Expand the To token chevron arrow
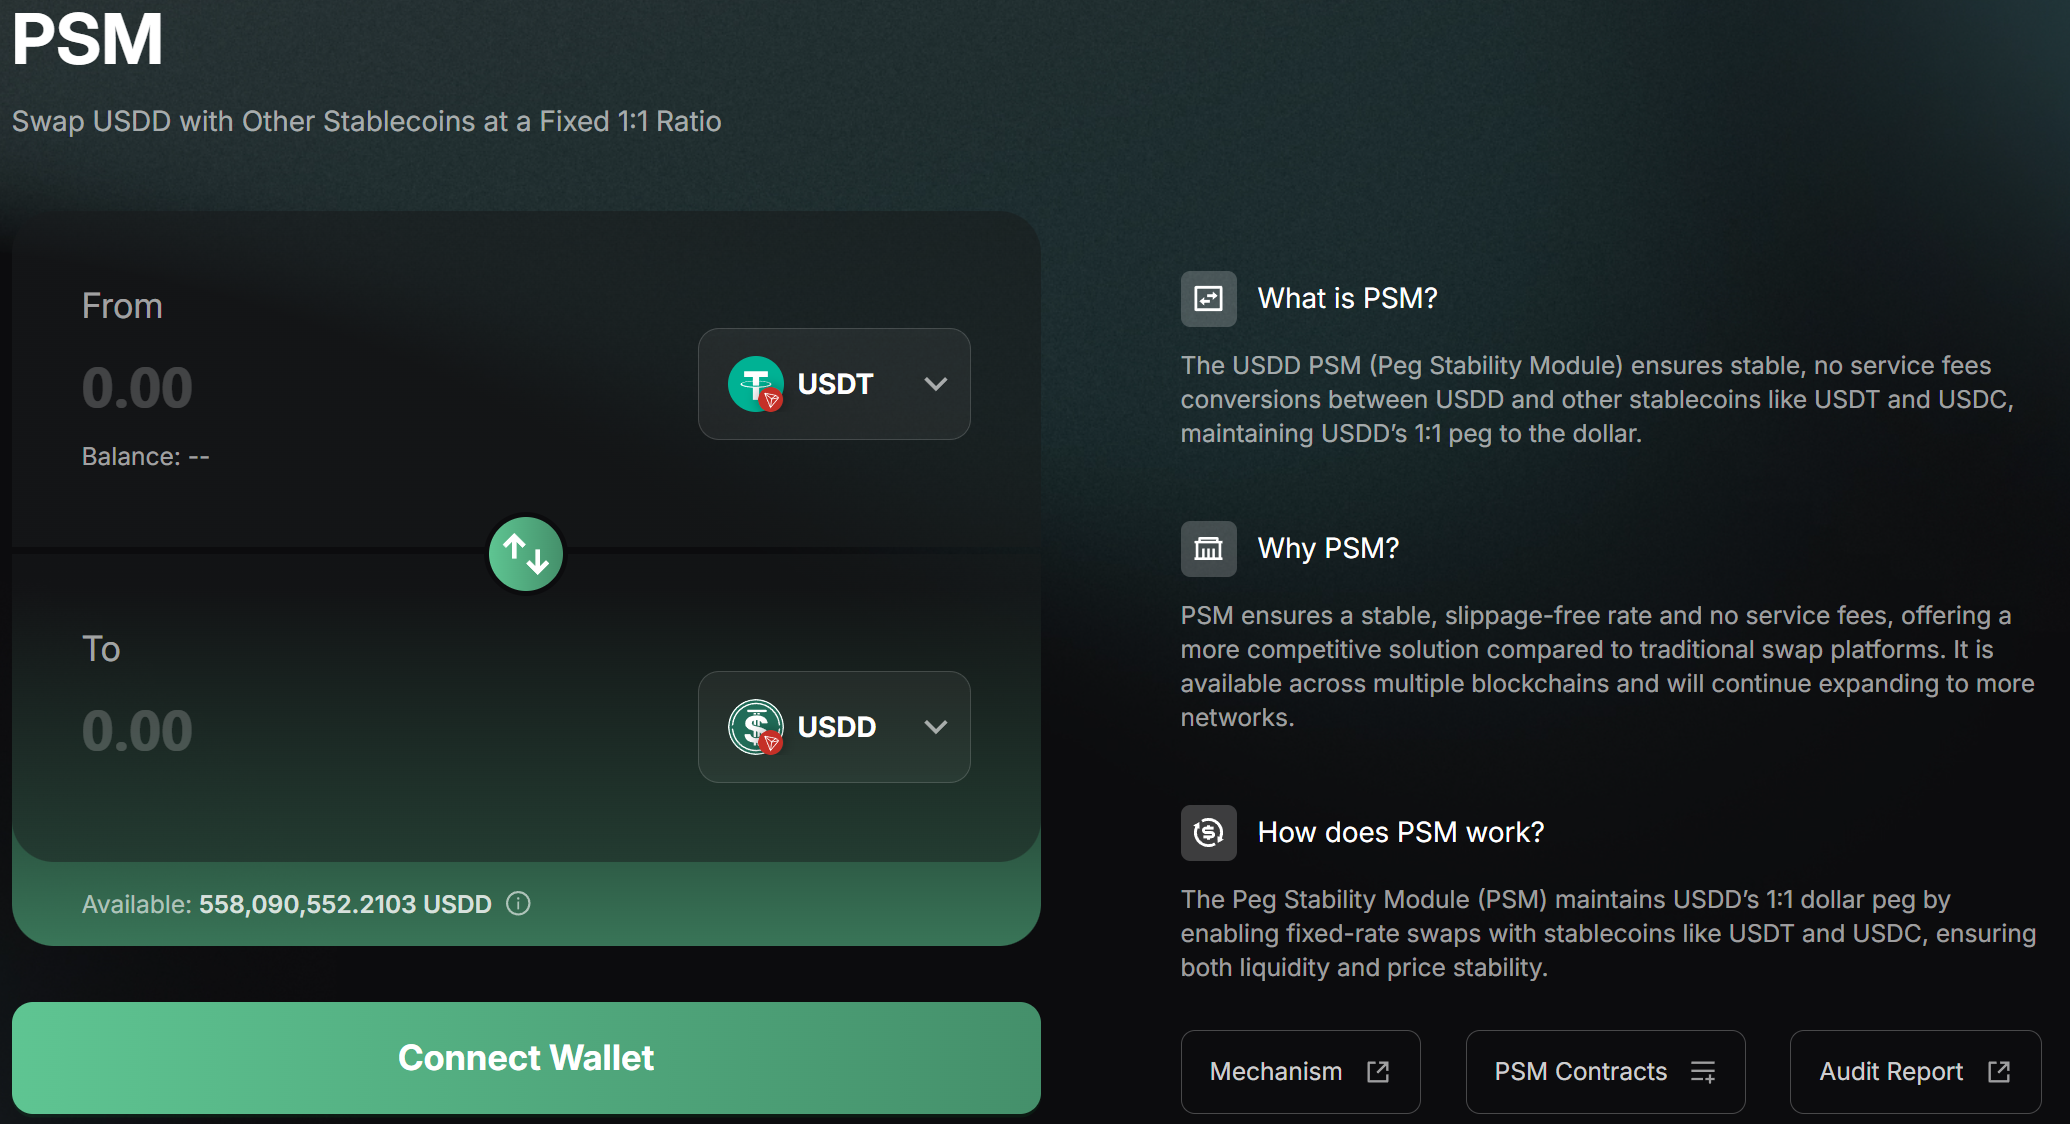This screenshot has height=1124, width=2070. [936, 727]
